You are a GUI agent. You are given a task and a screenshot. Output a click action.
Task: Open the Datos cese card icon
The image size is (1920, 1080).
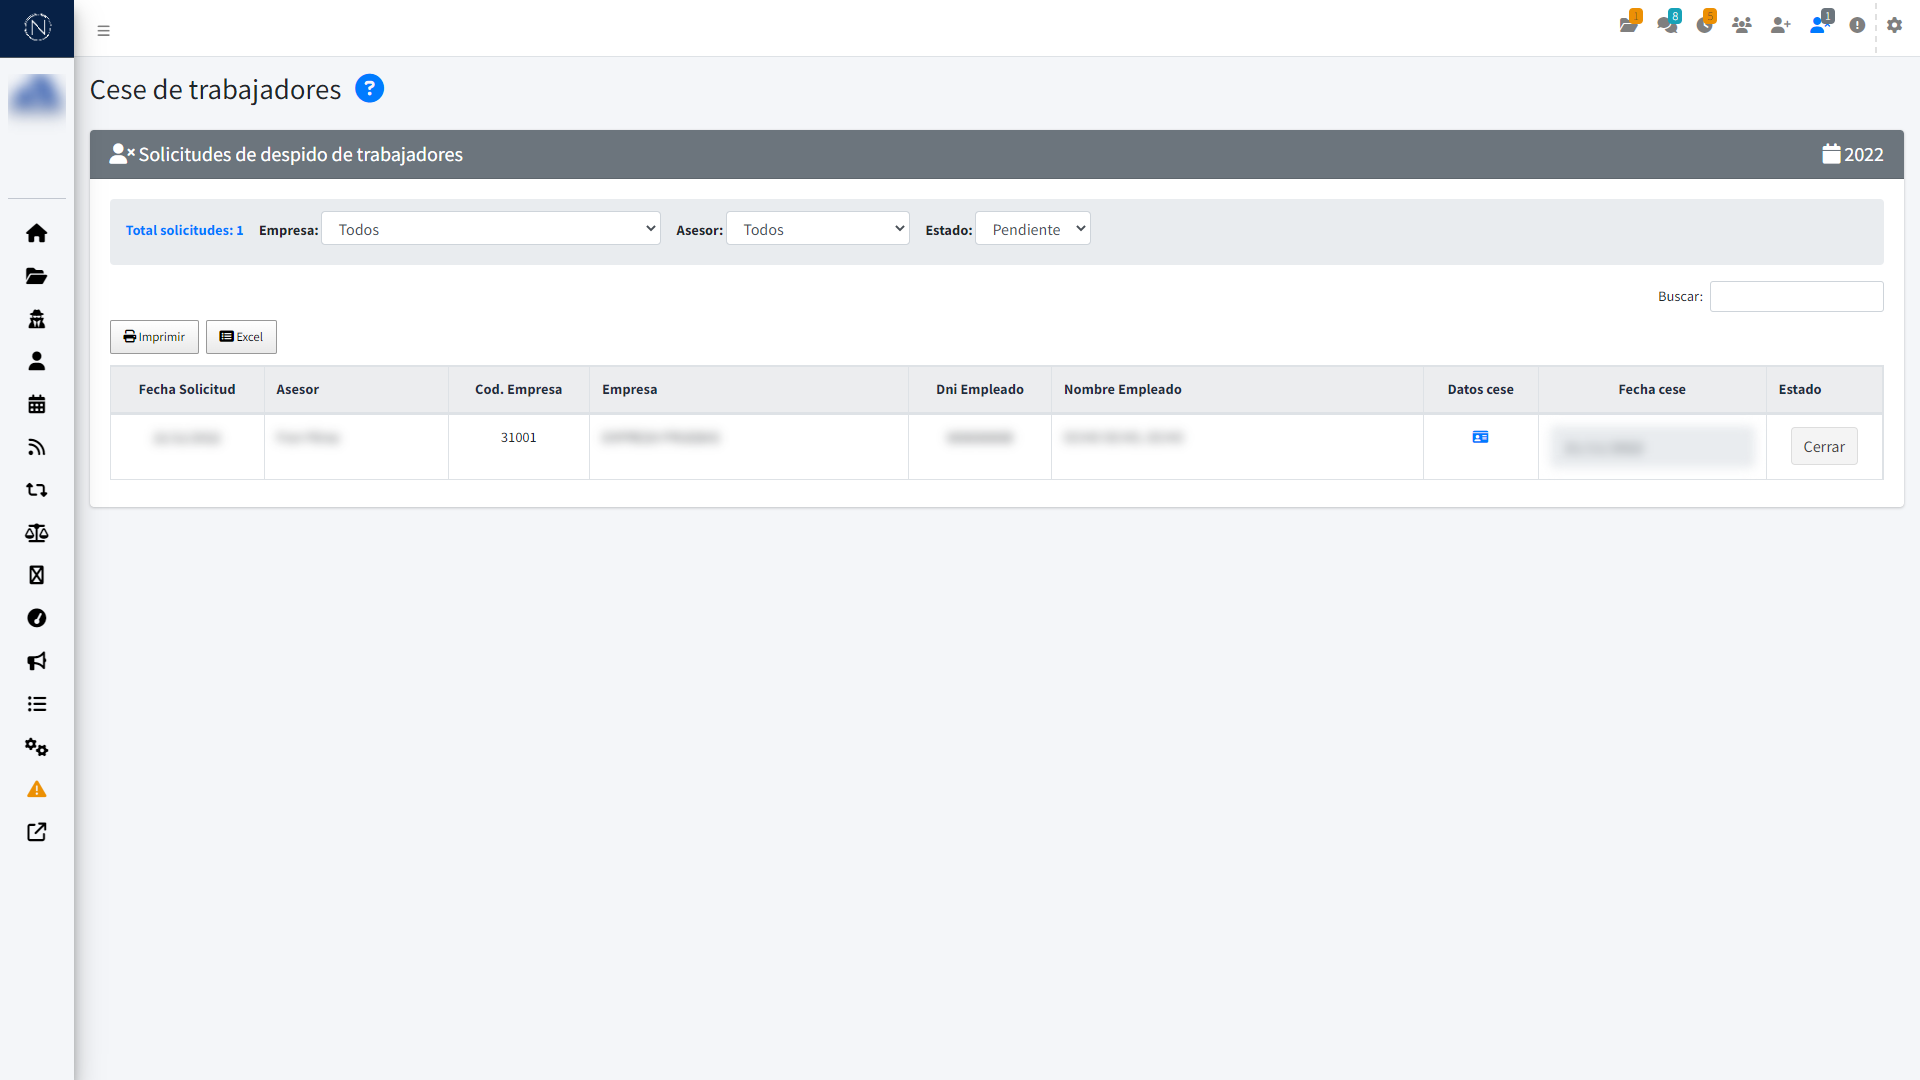pos(1480,437)
